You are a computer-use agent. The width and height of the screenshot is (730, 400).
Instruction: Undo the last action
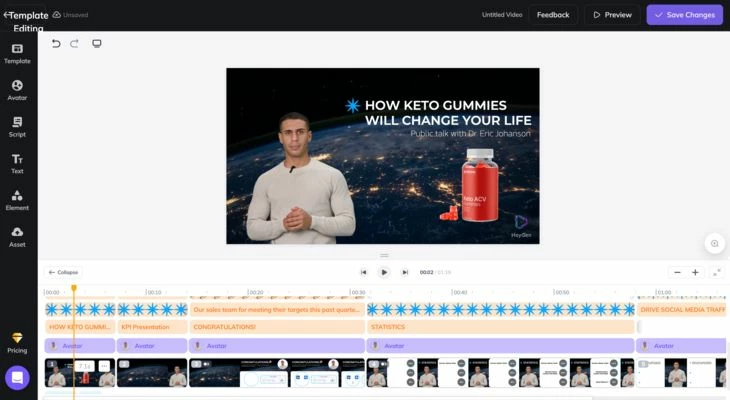click(x=56, y=44)
